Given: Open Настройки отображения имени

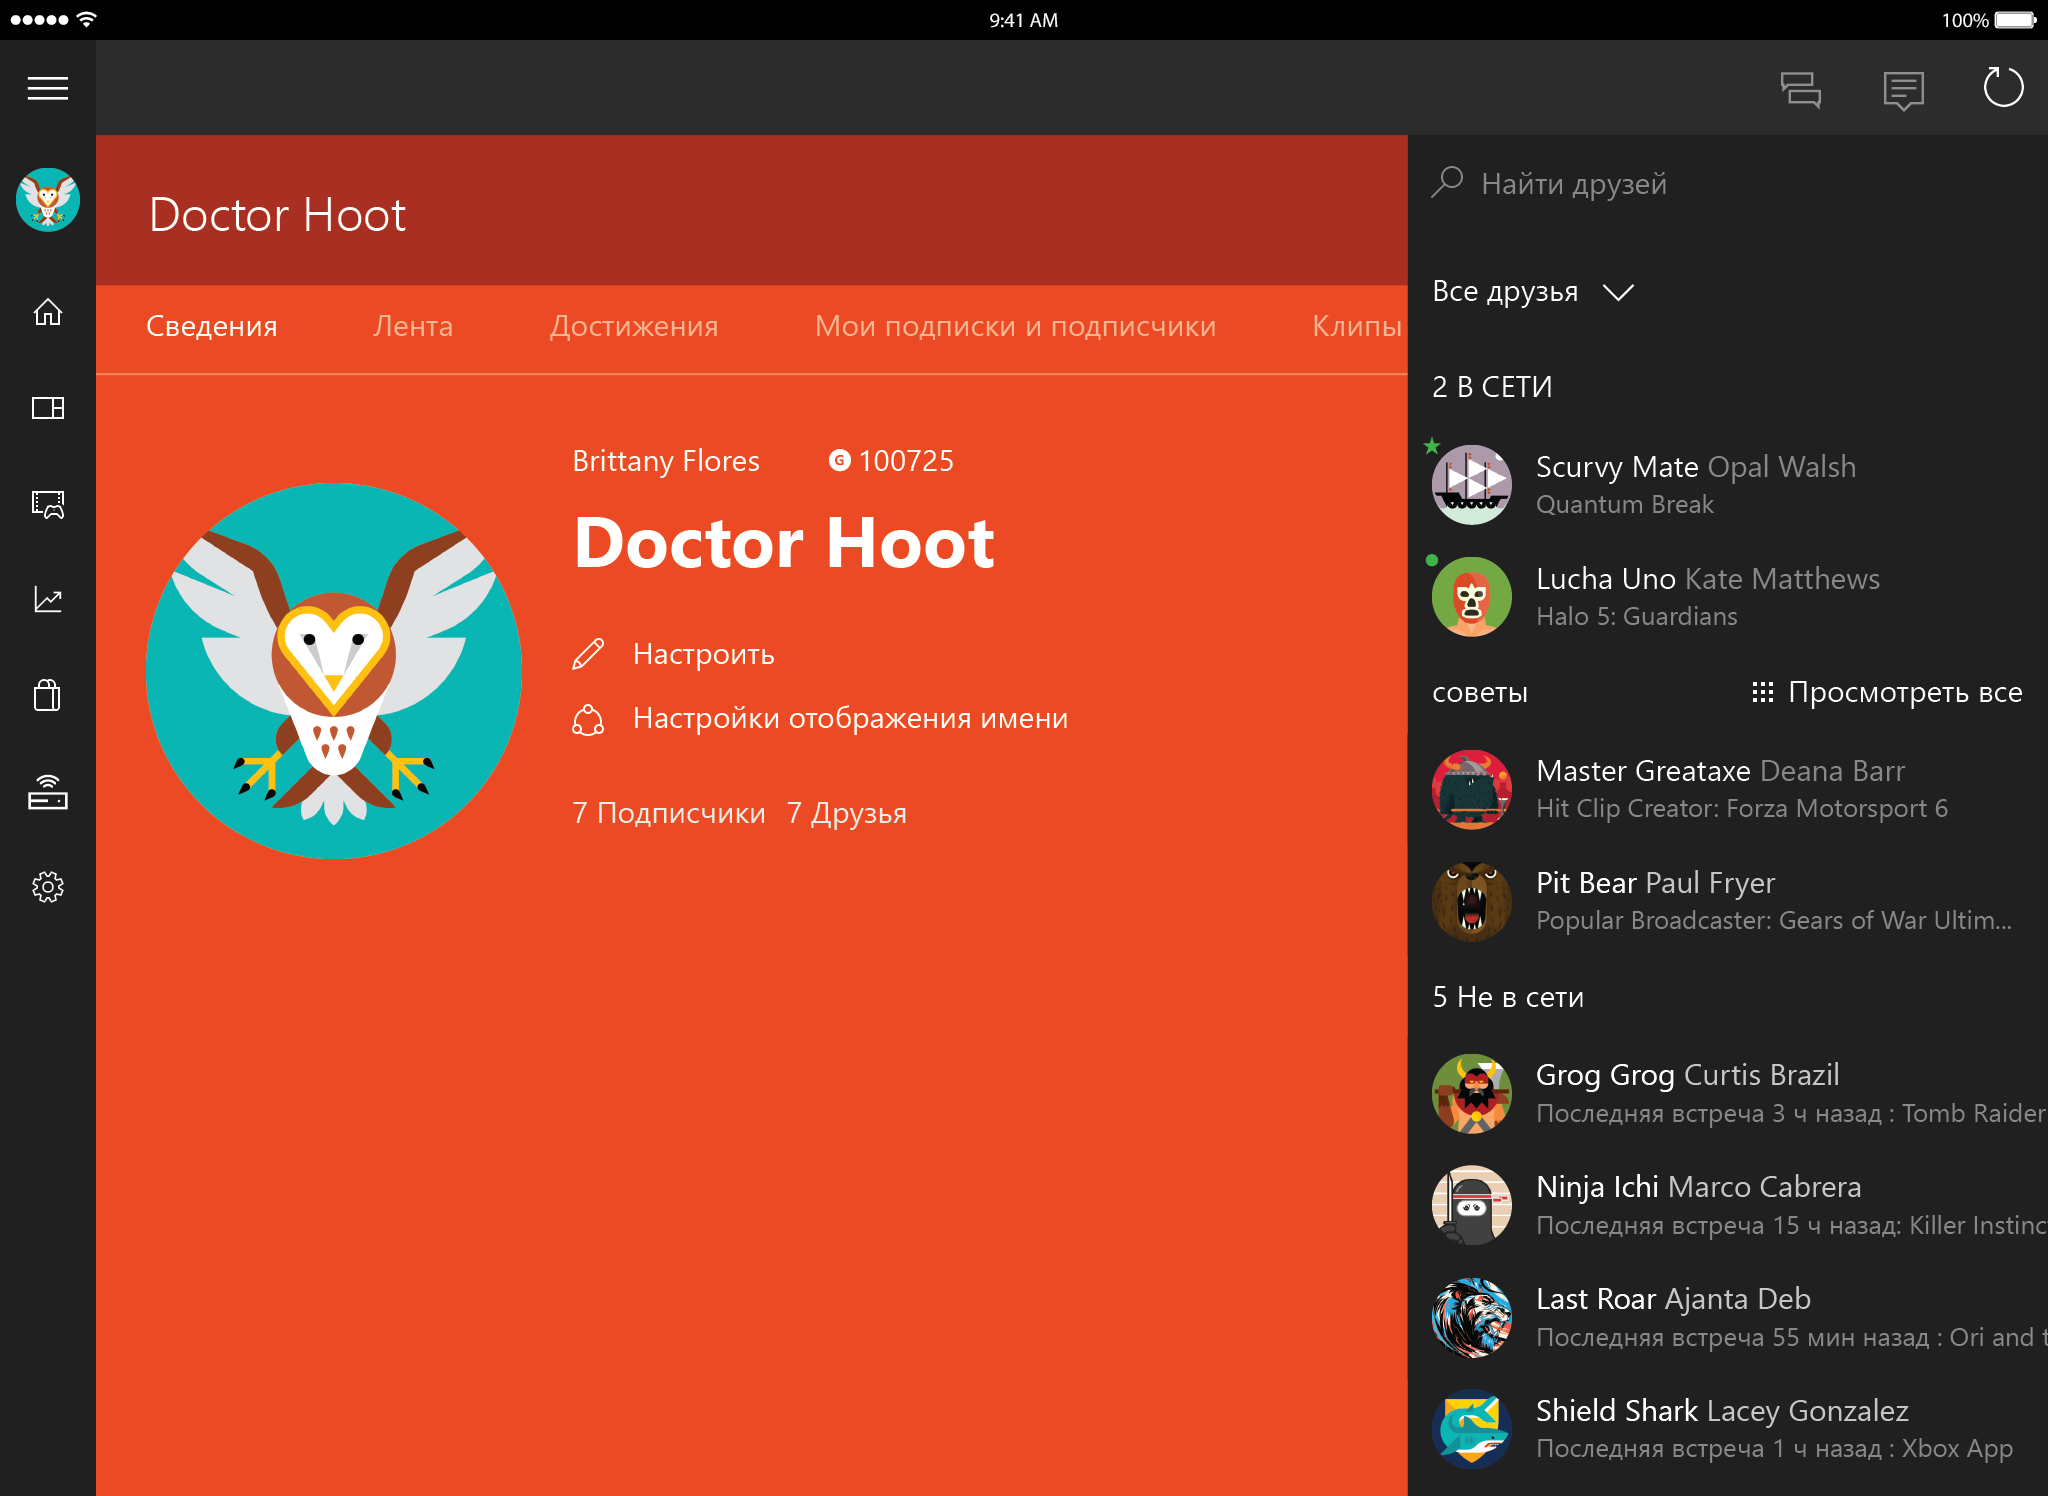Looking at the screenshot, I should [x=849, y=718].
